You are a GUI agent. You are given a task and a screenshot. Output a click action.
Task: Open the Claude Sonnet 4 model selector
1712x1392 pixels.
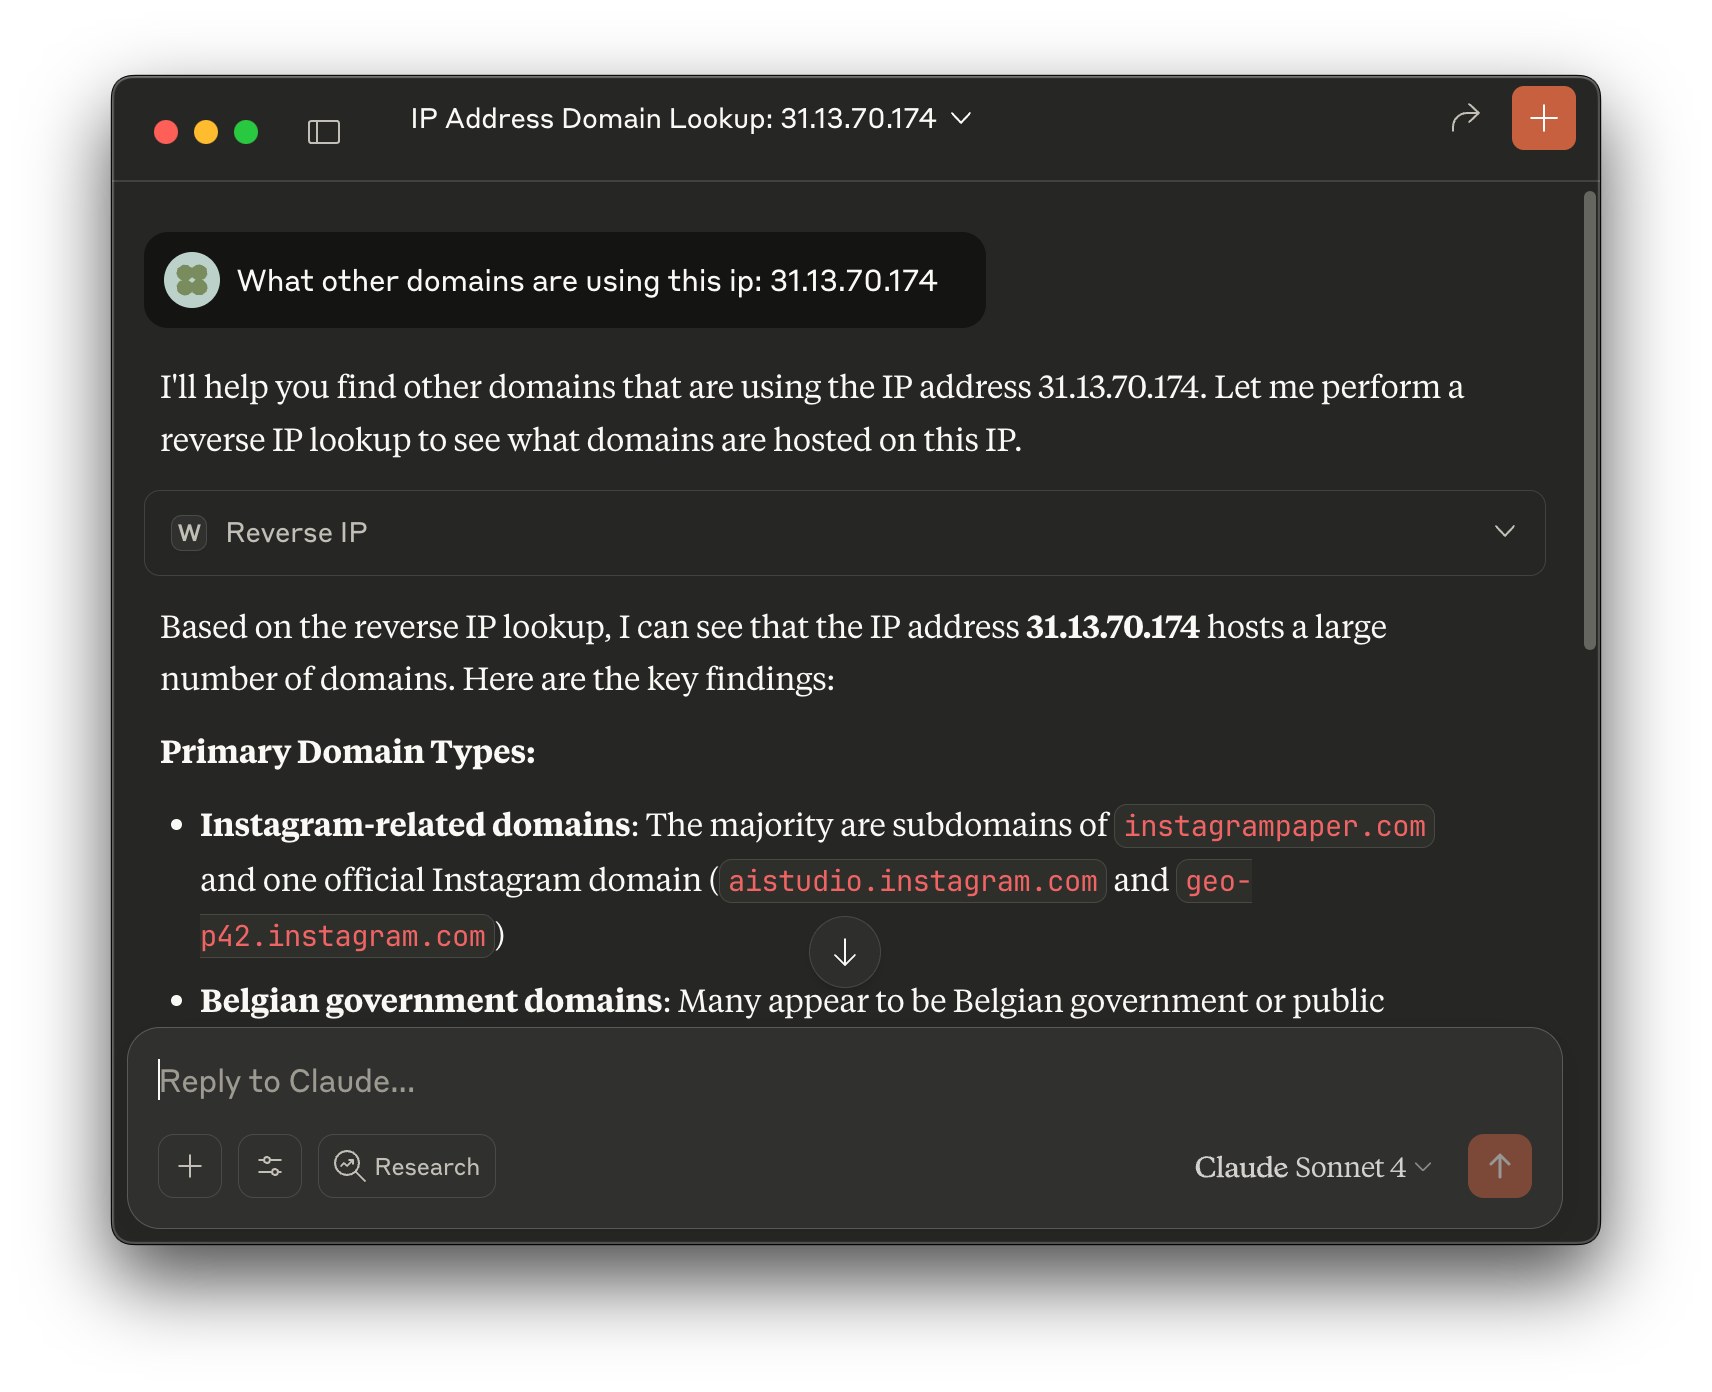[1312, 1167]
